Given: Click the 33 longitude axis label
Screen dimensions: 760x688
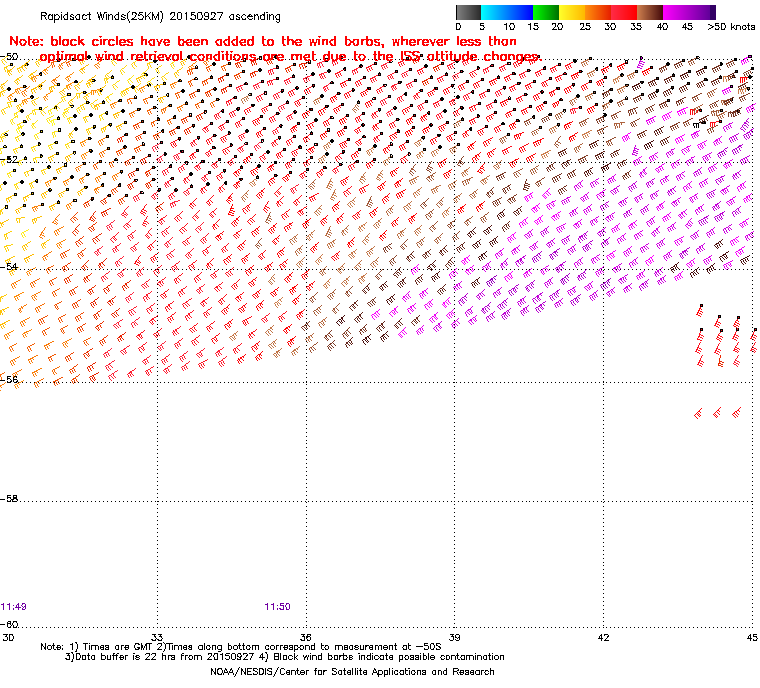Looking at the screenshot, I should coord(157,637).
